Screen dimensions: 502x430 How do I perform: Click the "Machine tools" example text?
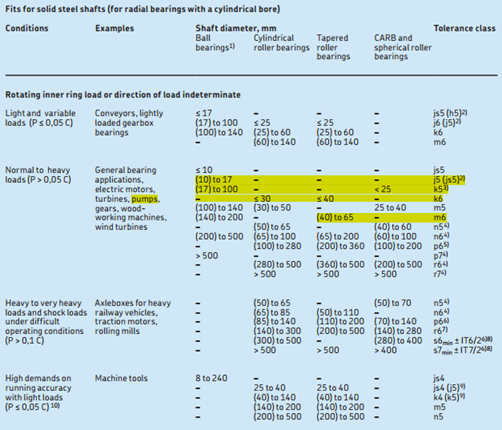click(x=121, y=378)
